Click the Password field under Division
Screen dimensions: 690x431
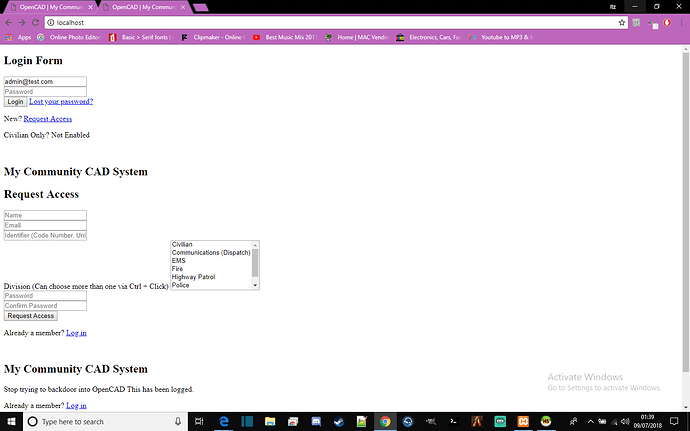[45, 296]
